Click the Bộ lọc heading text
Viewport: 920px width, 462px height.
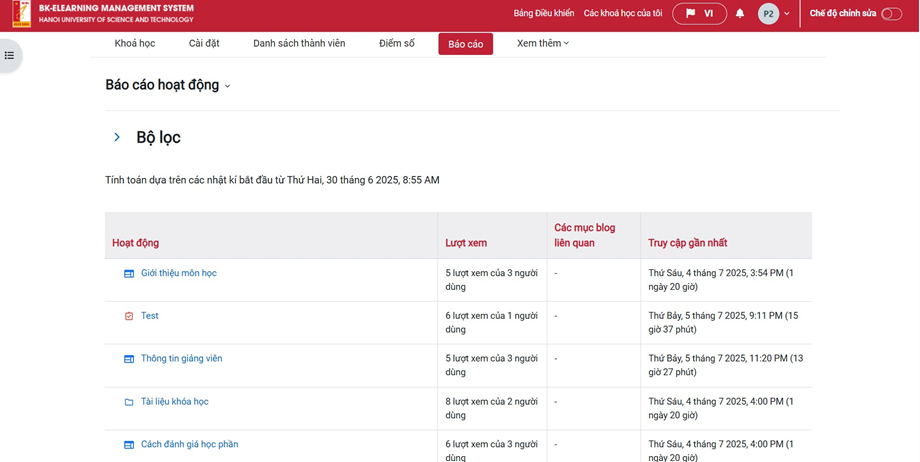(158, 137)
